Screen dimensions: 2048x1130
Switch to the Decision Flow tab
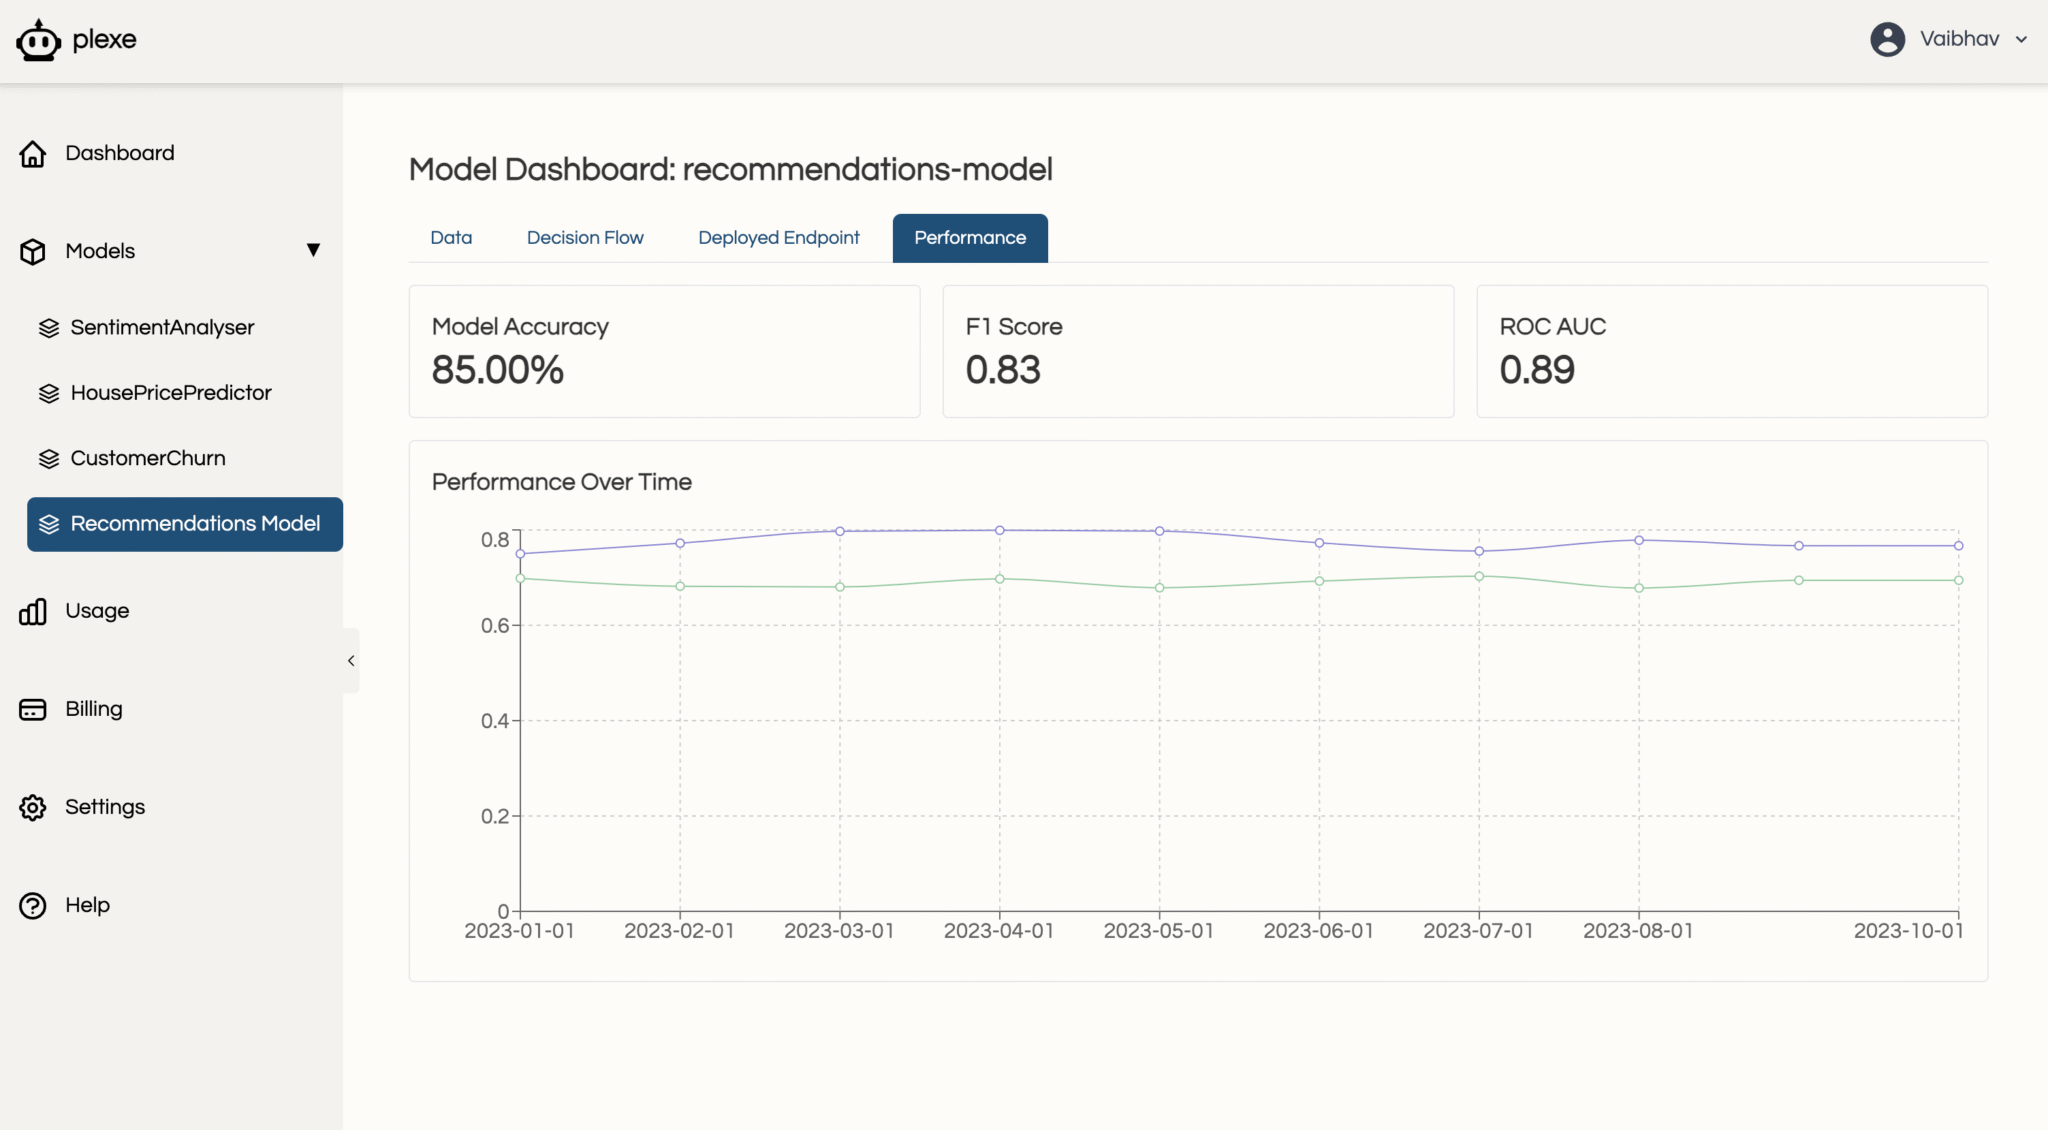(x=585, y=238)
